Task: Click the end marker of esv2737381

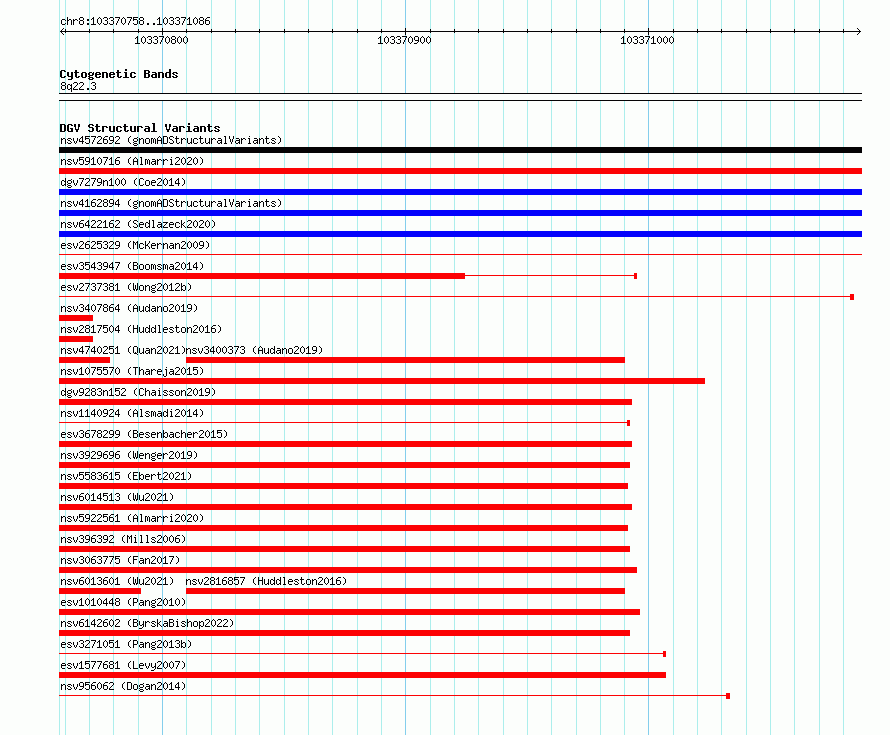Action: [852, 297]
